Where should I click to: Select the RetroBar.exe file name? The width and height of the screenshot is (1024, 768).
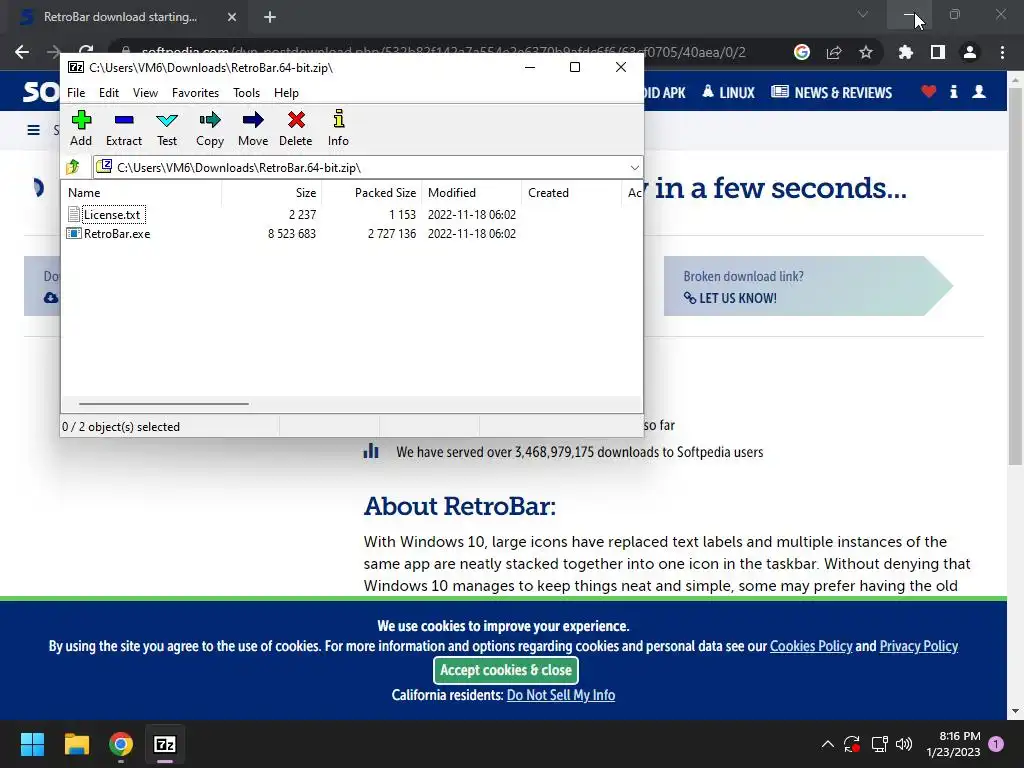117,234
